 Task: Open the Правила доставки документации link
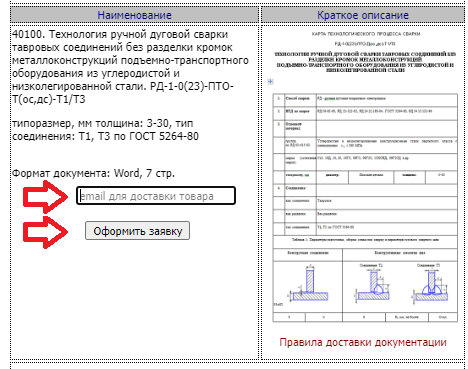tap(363, 342)
